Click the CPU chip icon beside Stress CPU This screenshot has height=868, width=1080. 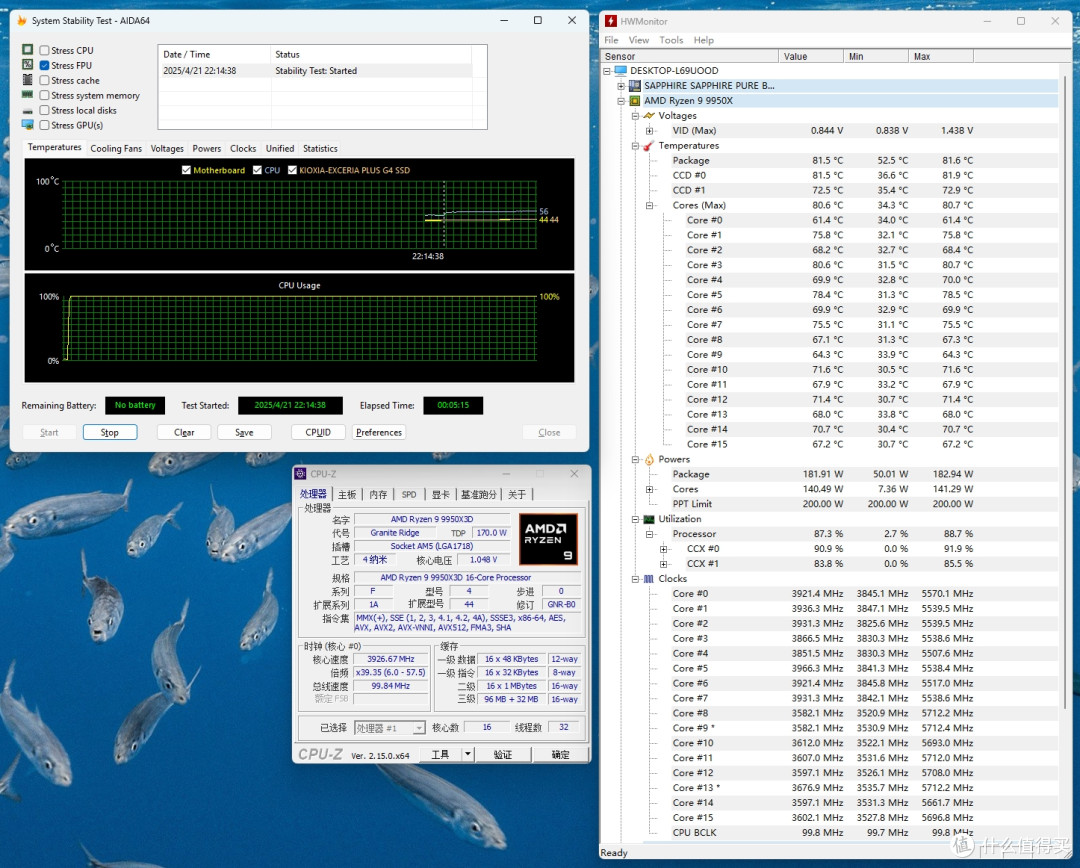point(28,50)
